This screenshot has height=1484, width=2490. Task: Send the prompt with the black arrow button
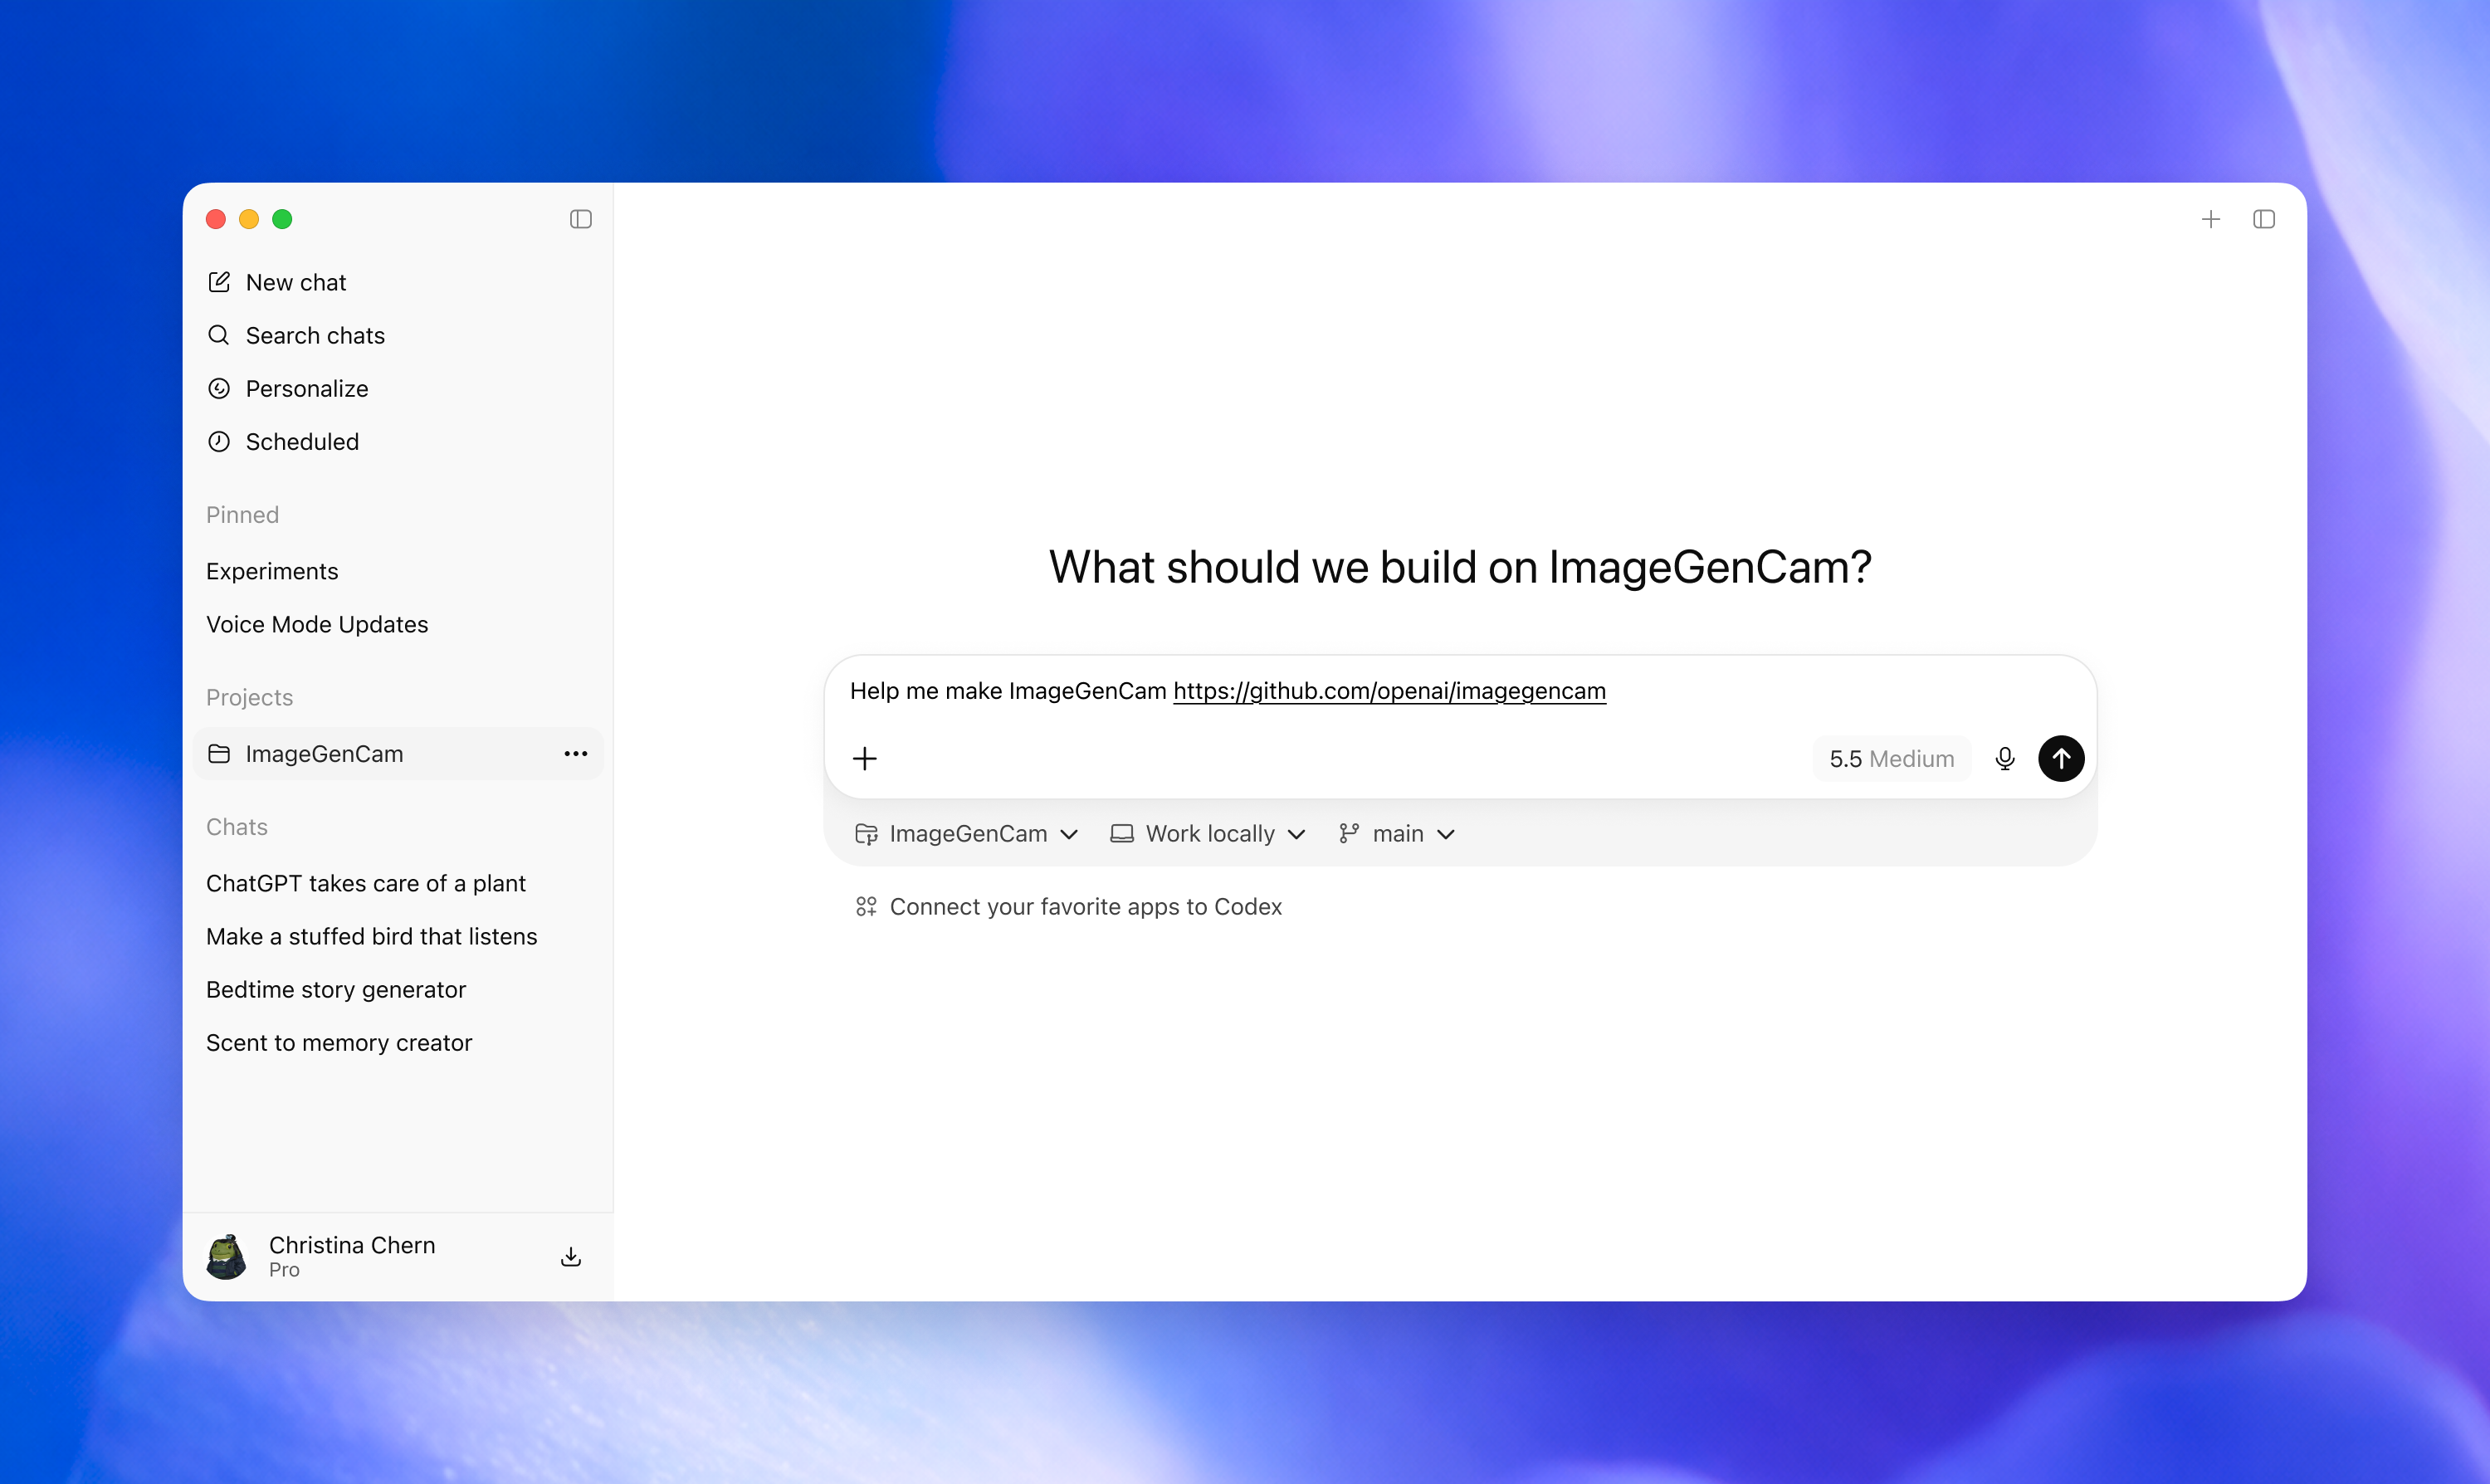click(2061, 758)
